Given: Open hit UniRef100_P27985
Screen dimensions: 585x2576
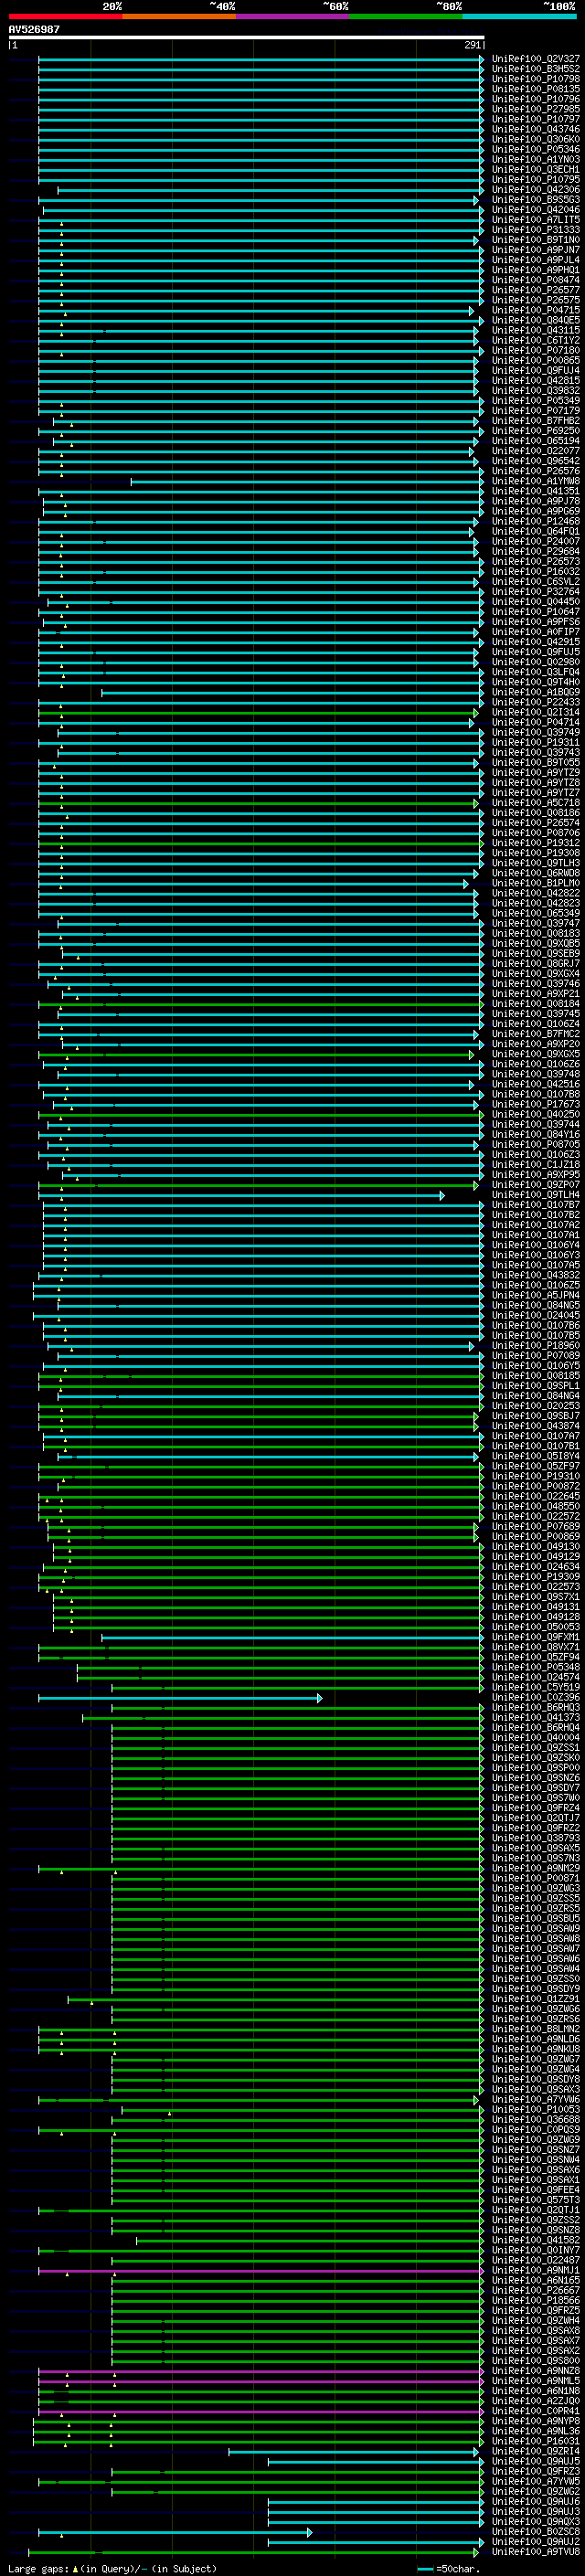Looking at the screenshot, I should coord(536,109).
